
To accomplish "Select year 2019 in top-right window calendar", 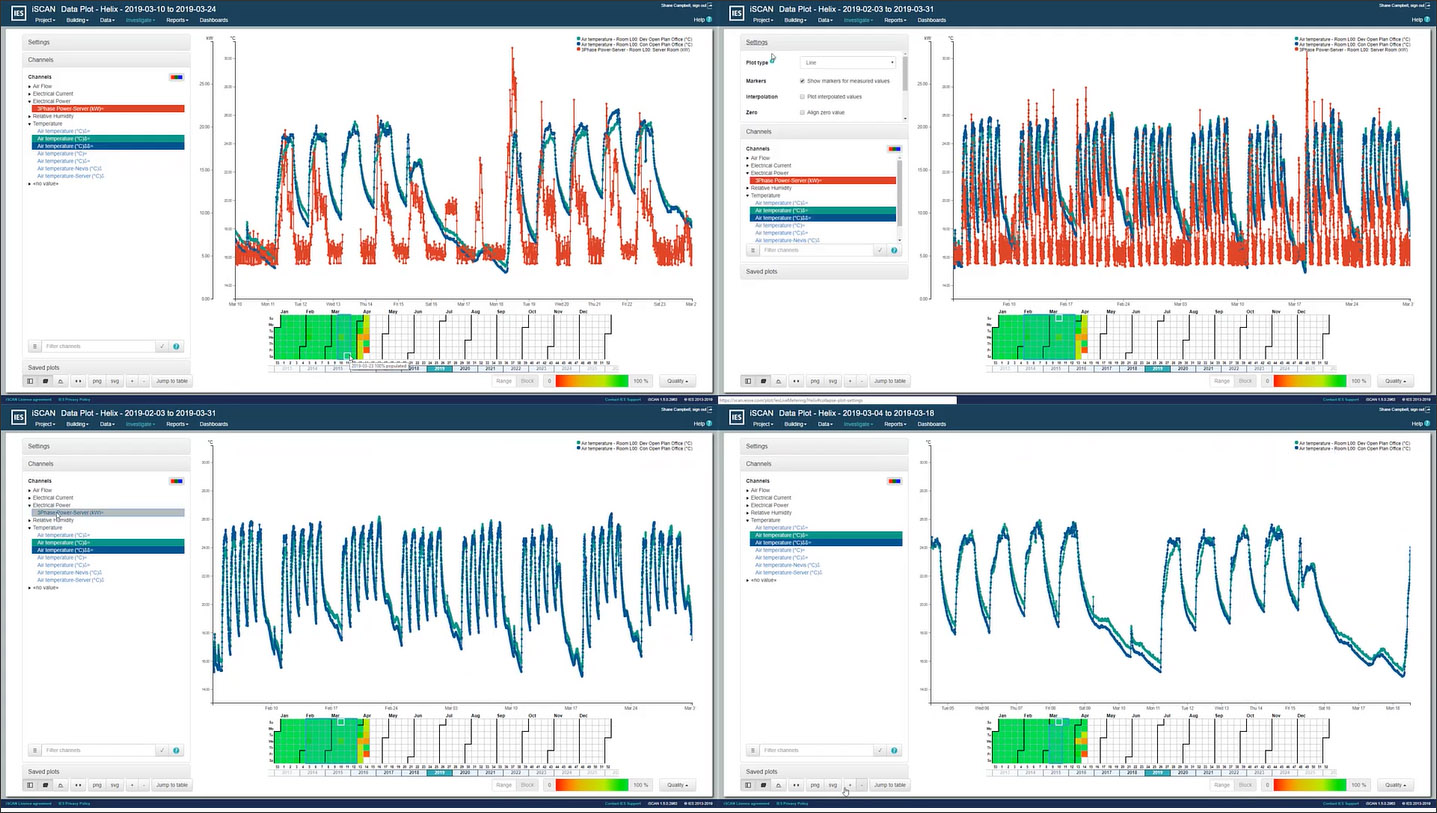I will point(1158,368).
